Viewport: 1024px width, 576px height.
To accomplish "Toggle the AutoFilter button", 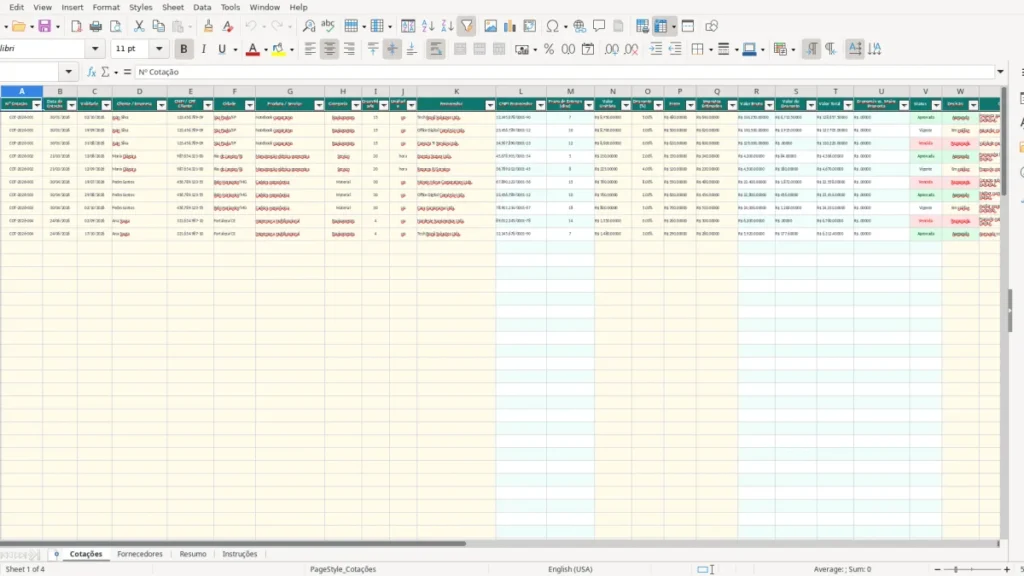I will 467,26.
